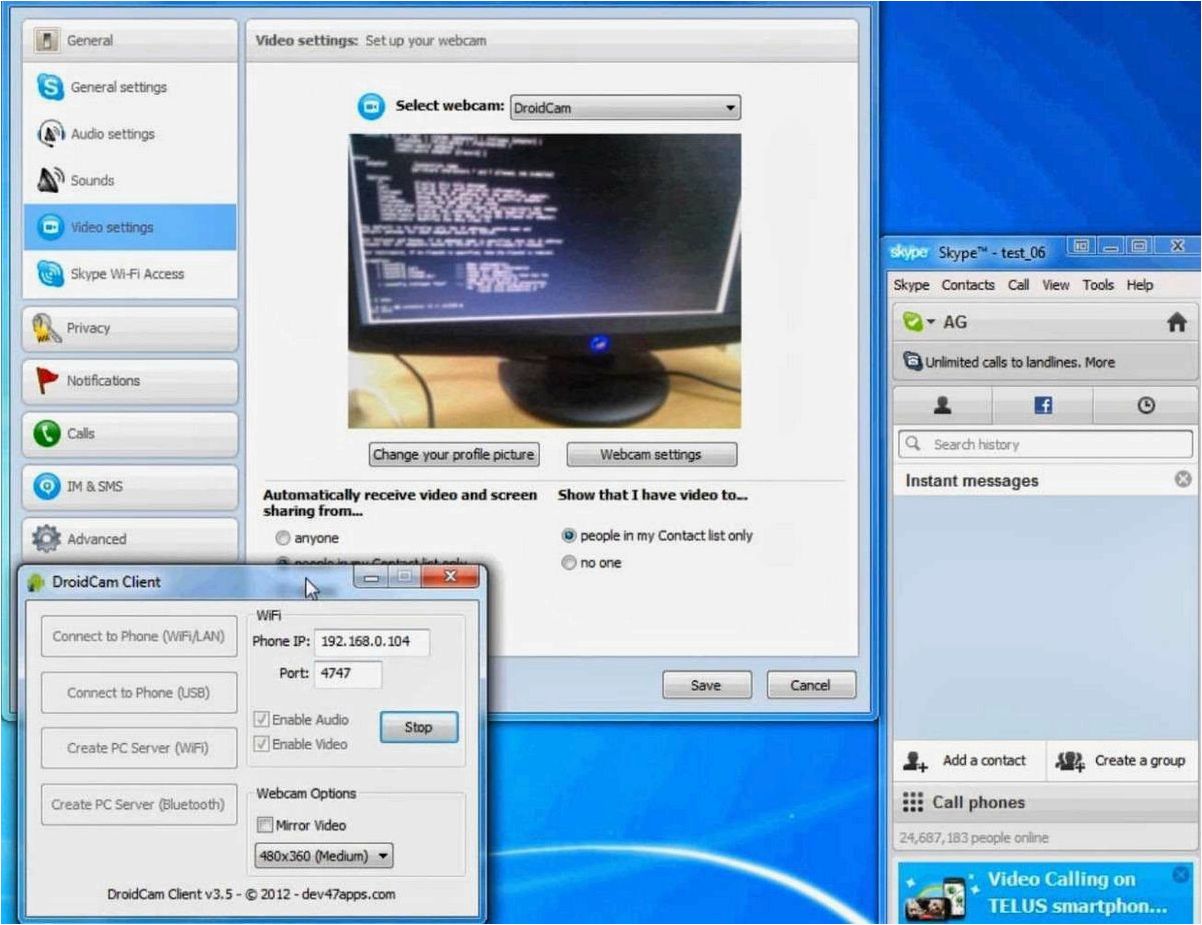Click Connect to Phone (WiFi/LAN) button
Screen dimensions: 1202x925
[139, 636]
